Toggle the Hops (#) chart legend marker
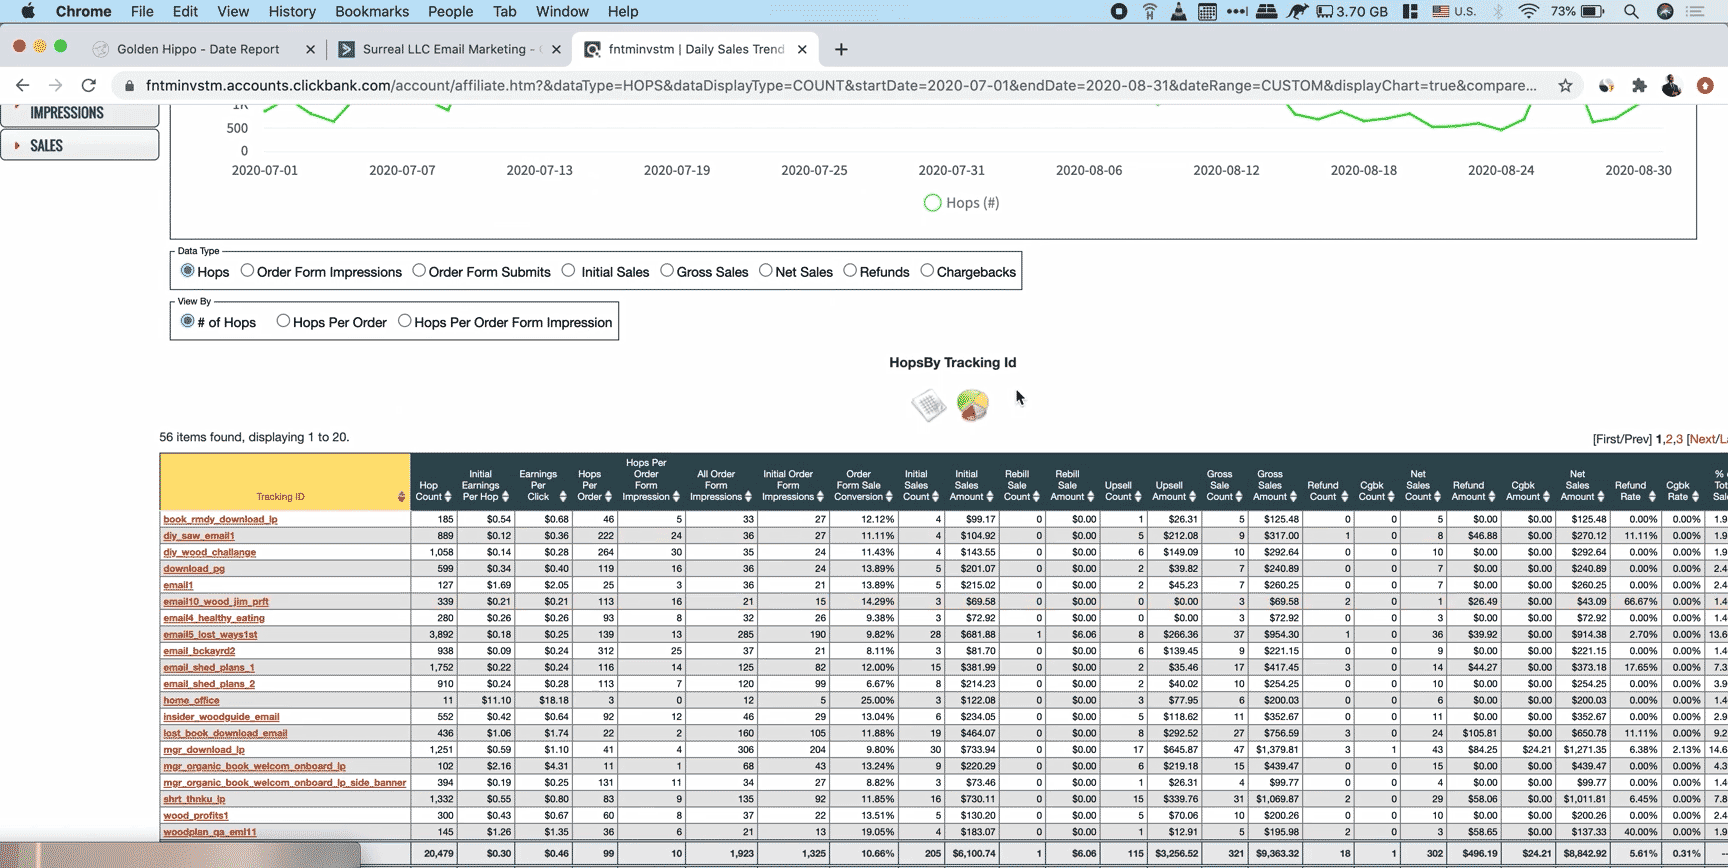The width and height of the screenshot is (1728, 868). click(932, 203)
